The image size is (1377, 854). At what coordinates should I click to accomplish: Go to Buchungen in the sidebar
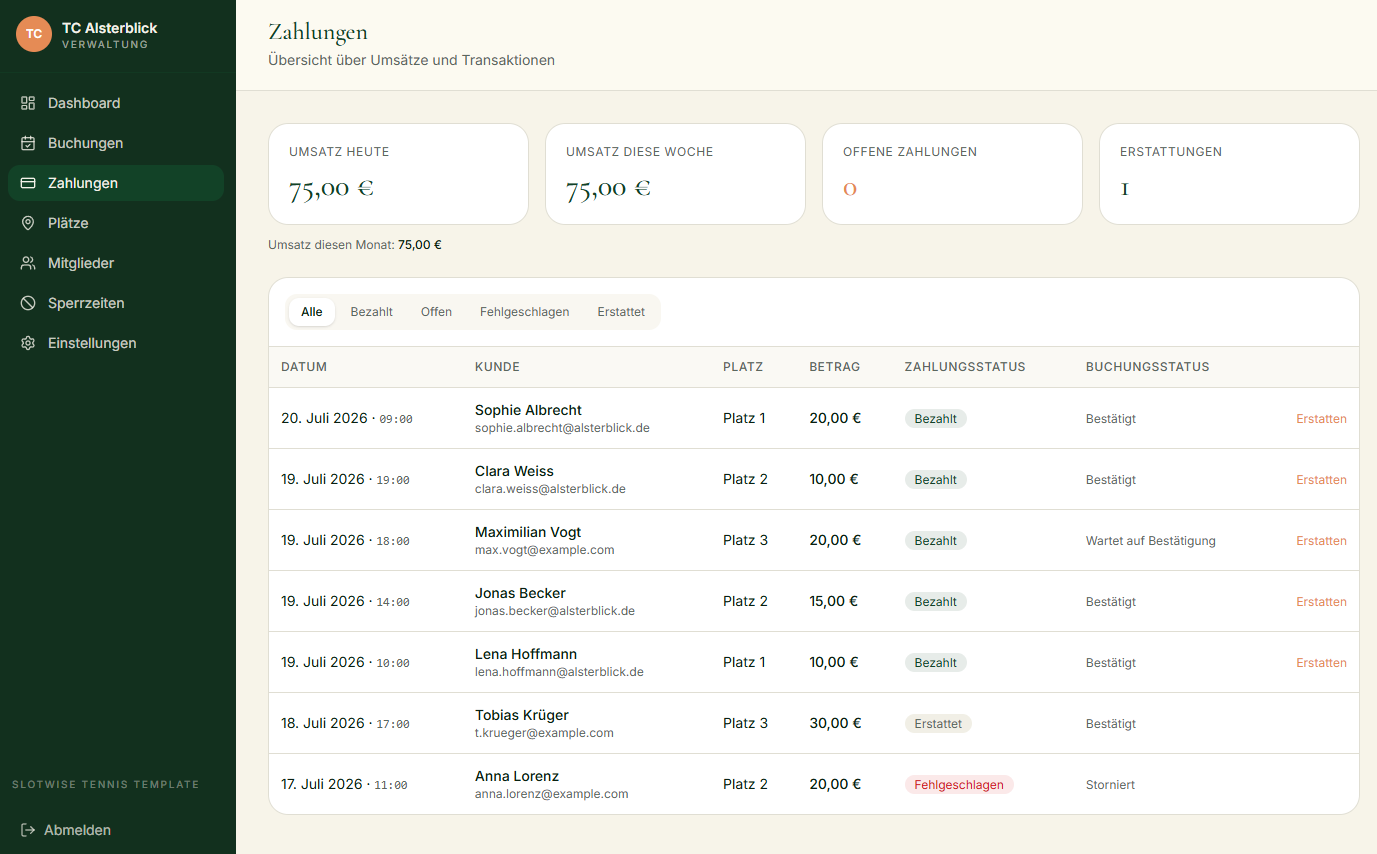116,143
